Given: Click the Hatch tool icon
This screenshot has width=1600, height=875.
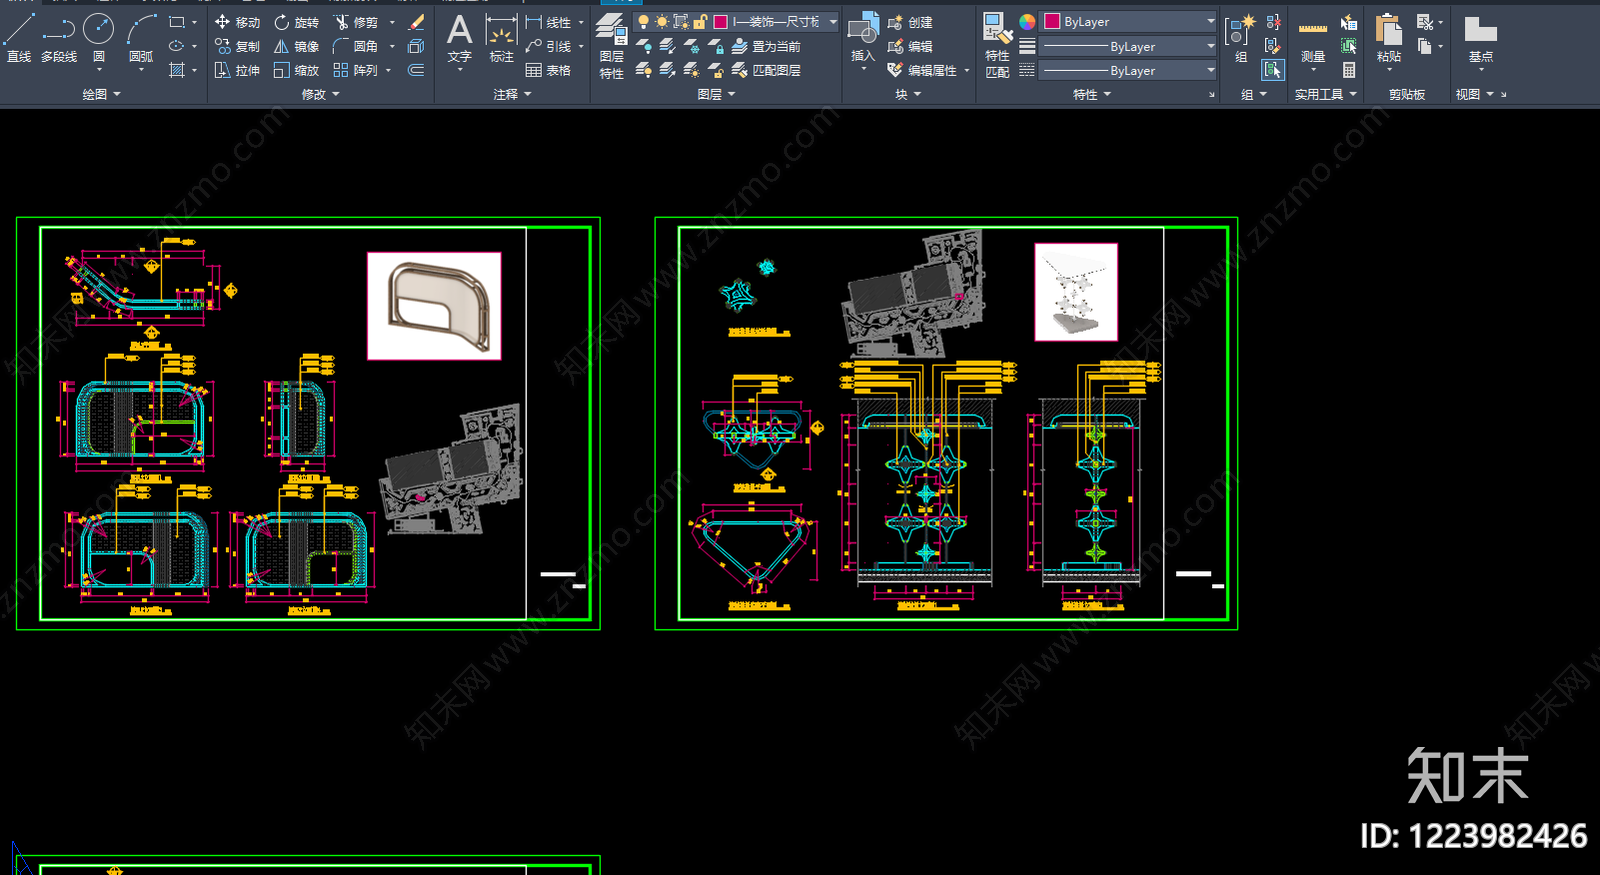Looking at the screenshot, I should click(x=177, y=70).
